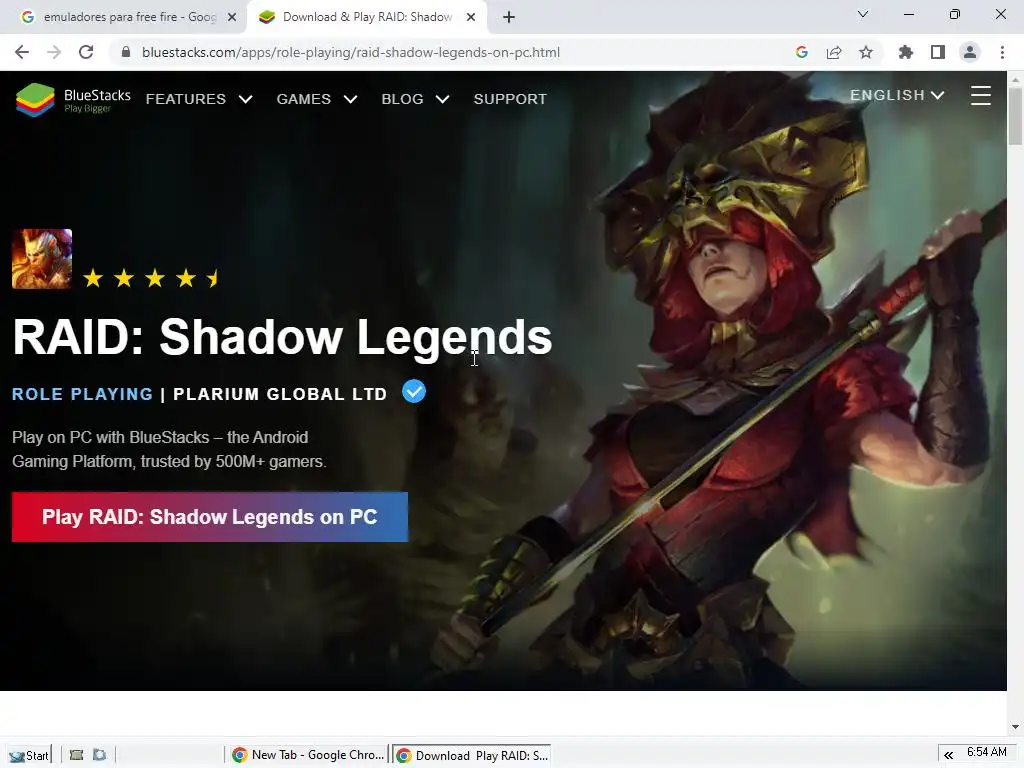Click the browser forward arrow
1024x768 pixels.
click(x=54, y=52)
